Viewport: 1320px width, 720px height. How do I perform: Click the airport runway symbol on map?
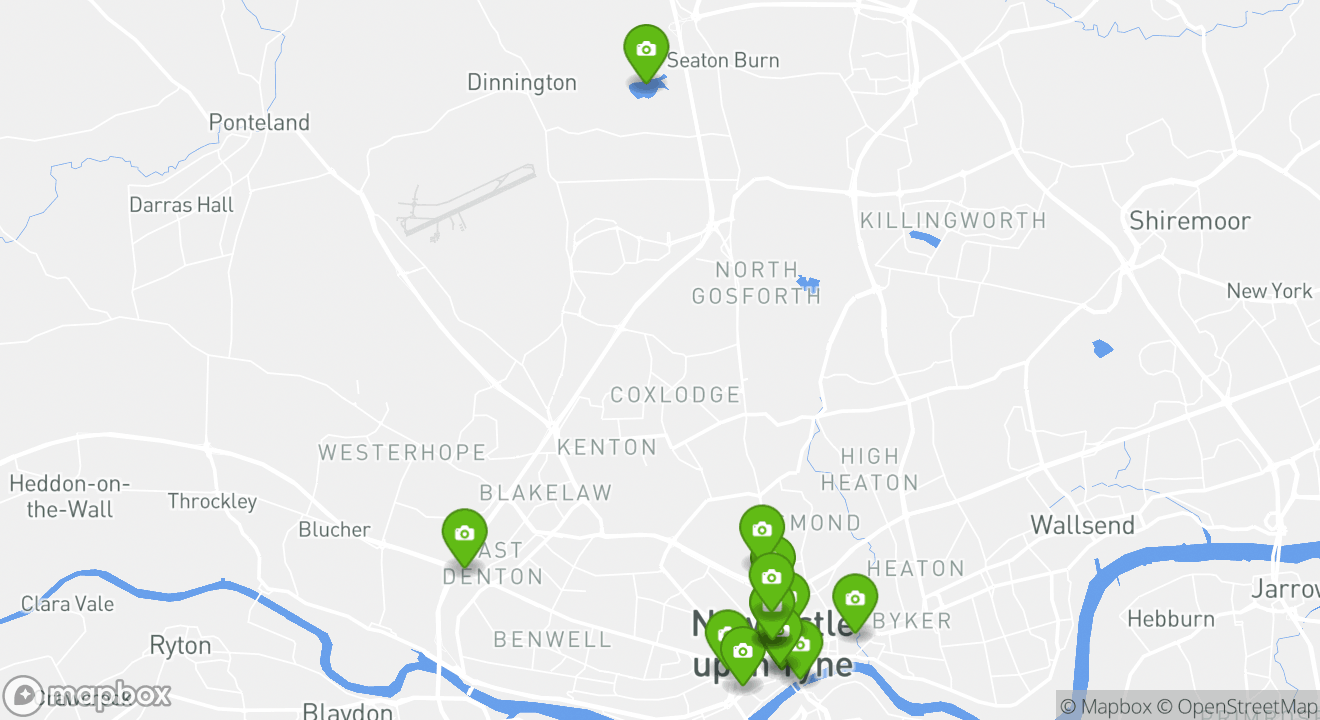pyautogui.click(x=466, y=203)
